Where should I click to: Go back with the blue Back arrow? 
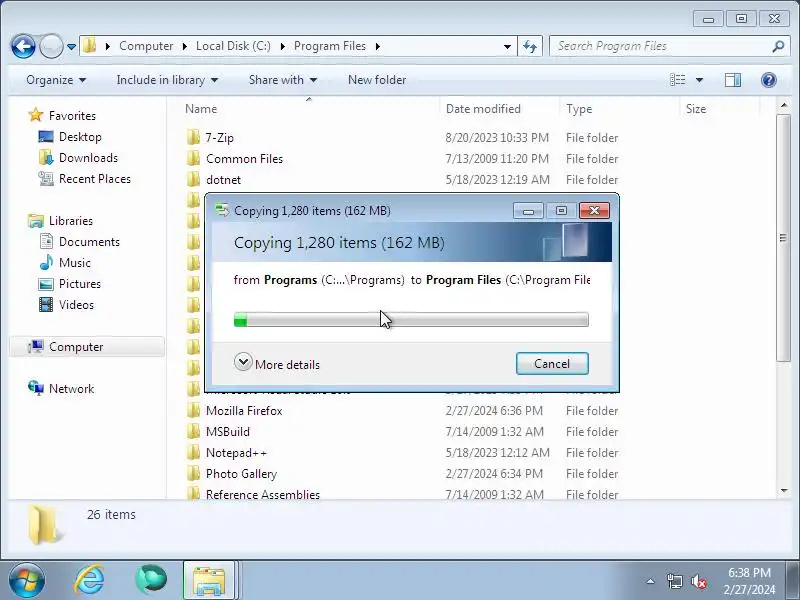point(23,46)
